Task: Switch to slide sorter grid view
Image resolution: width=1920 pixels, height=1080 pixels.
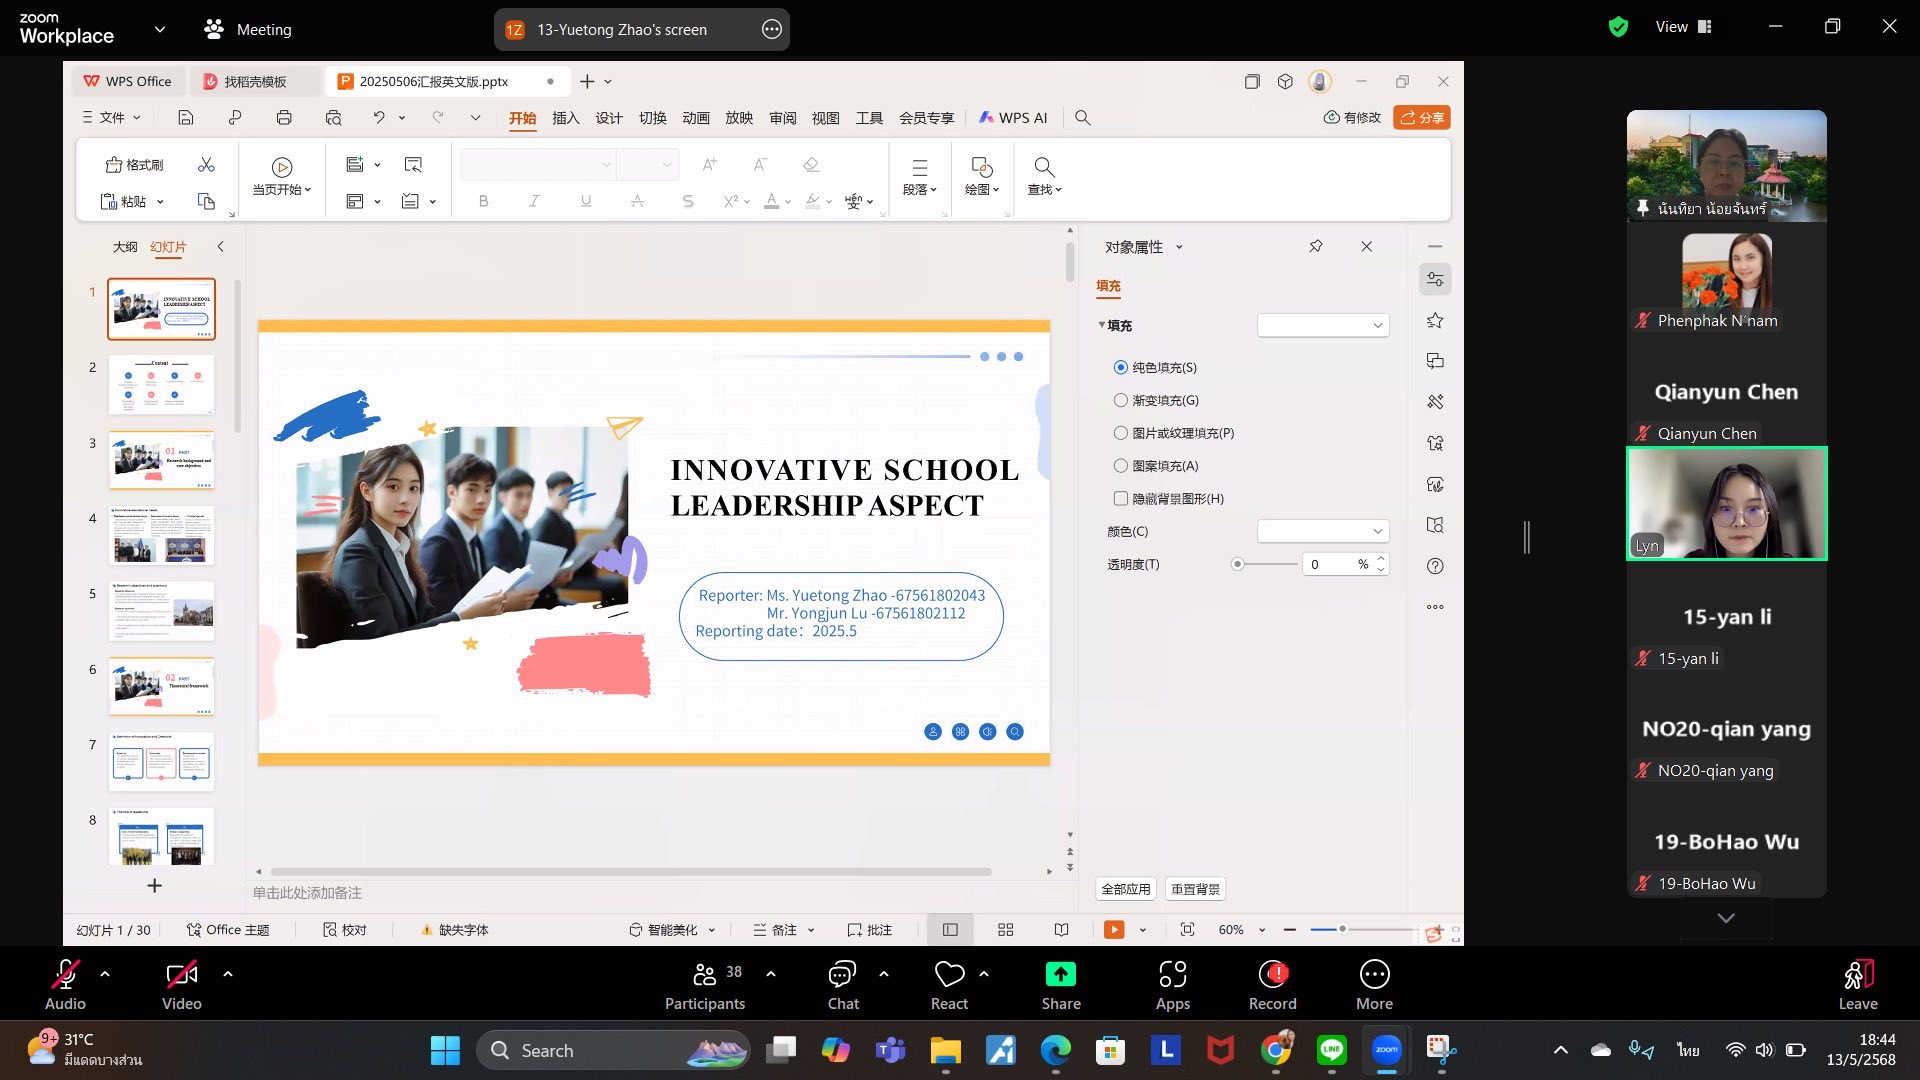Action: [1006, 930]
